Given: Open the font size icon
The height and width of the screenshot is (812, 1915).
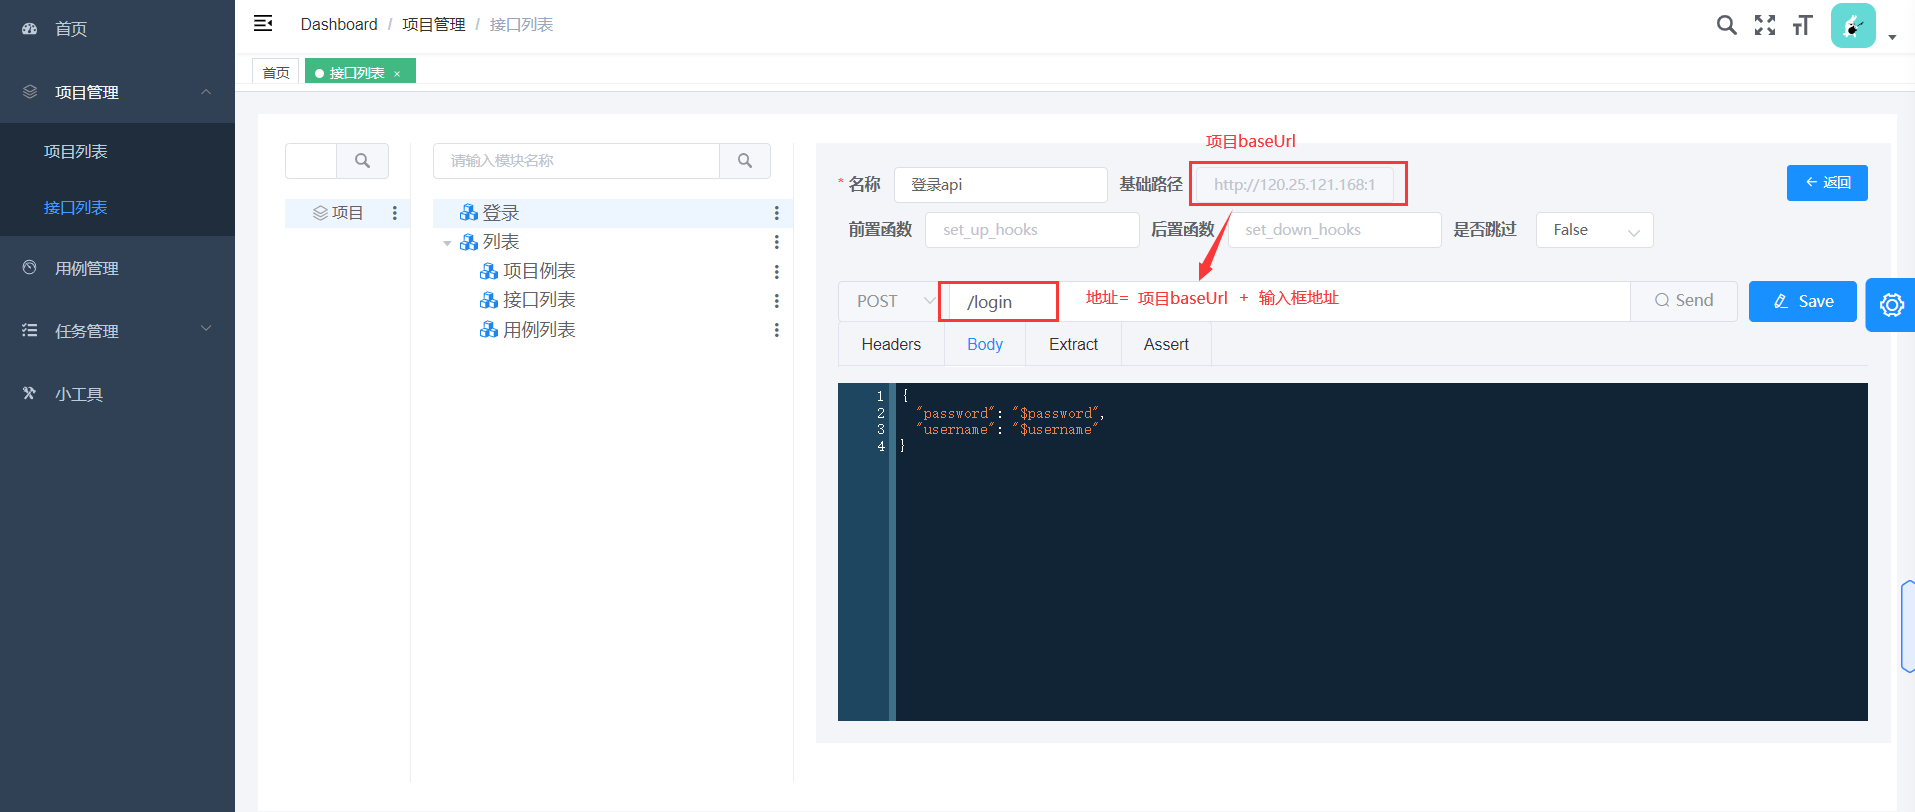Looking at the screenshot, I should click(x=1803, y=25).
